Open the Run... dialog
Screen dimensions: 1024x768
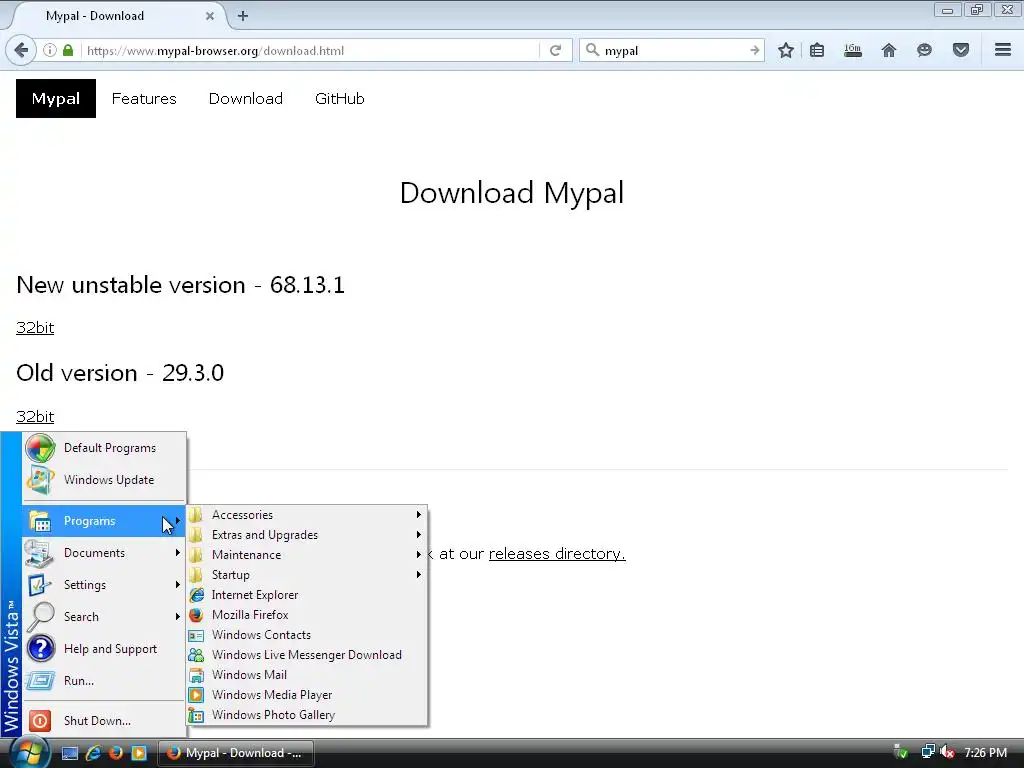pyautogui.click(x=104, y=681)
